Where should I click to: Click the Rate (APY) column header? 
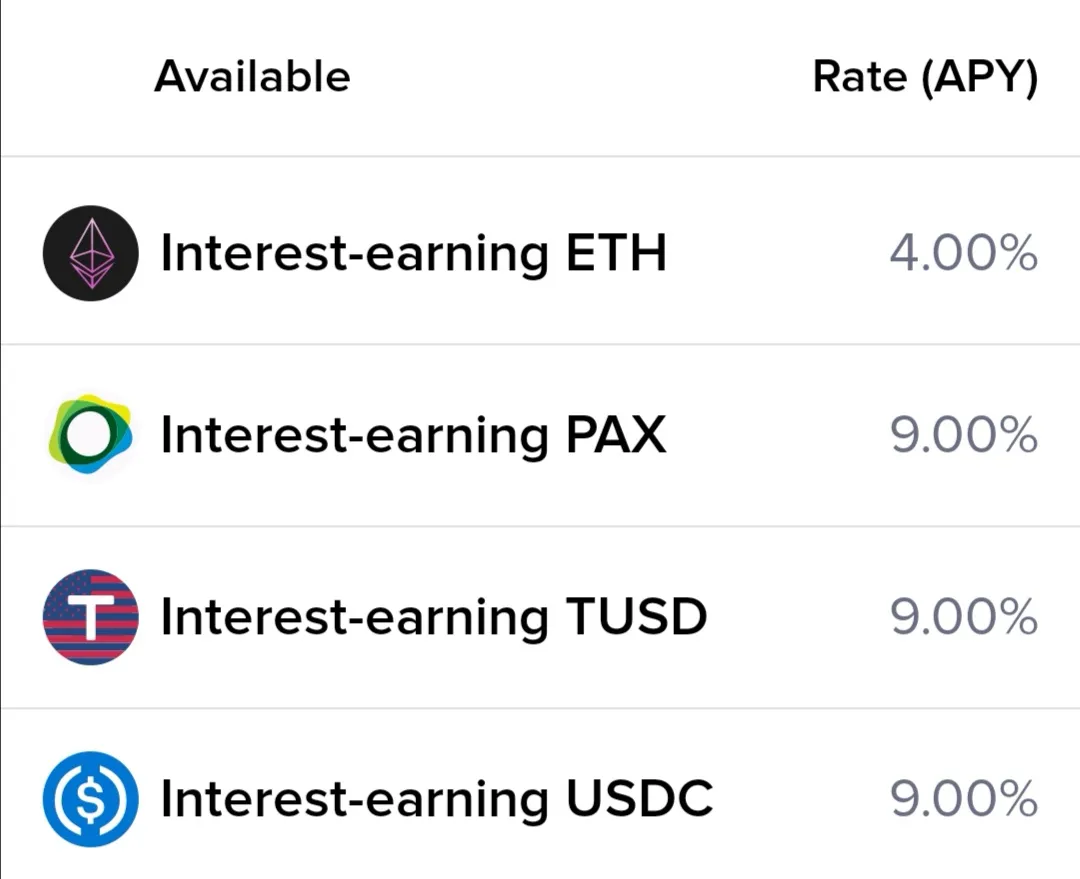(925, 77)
